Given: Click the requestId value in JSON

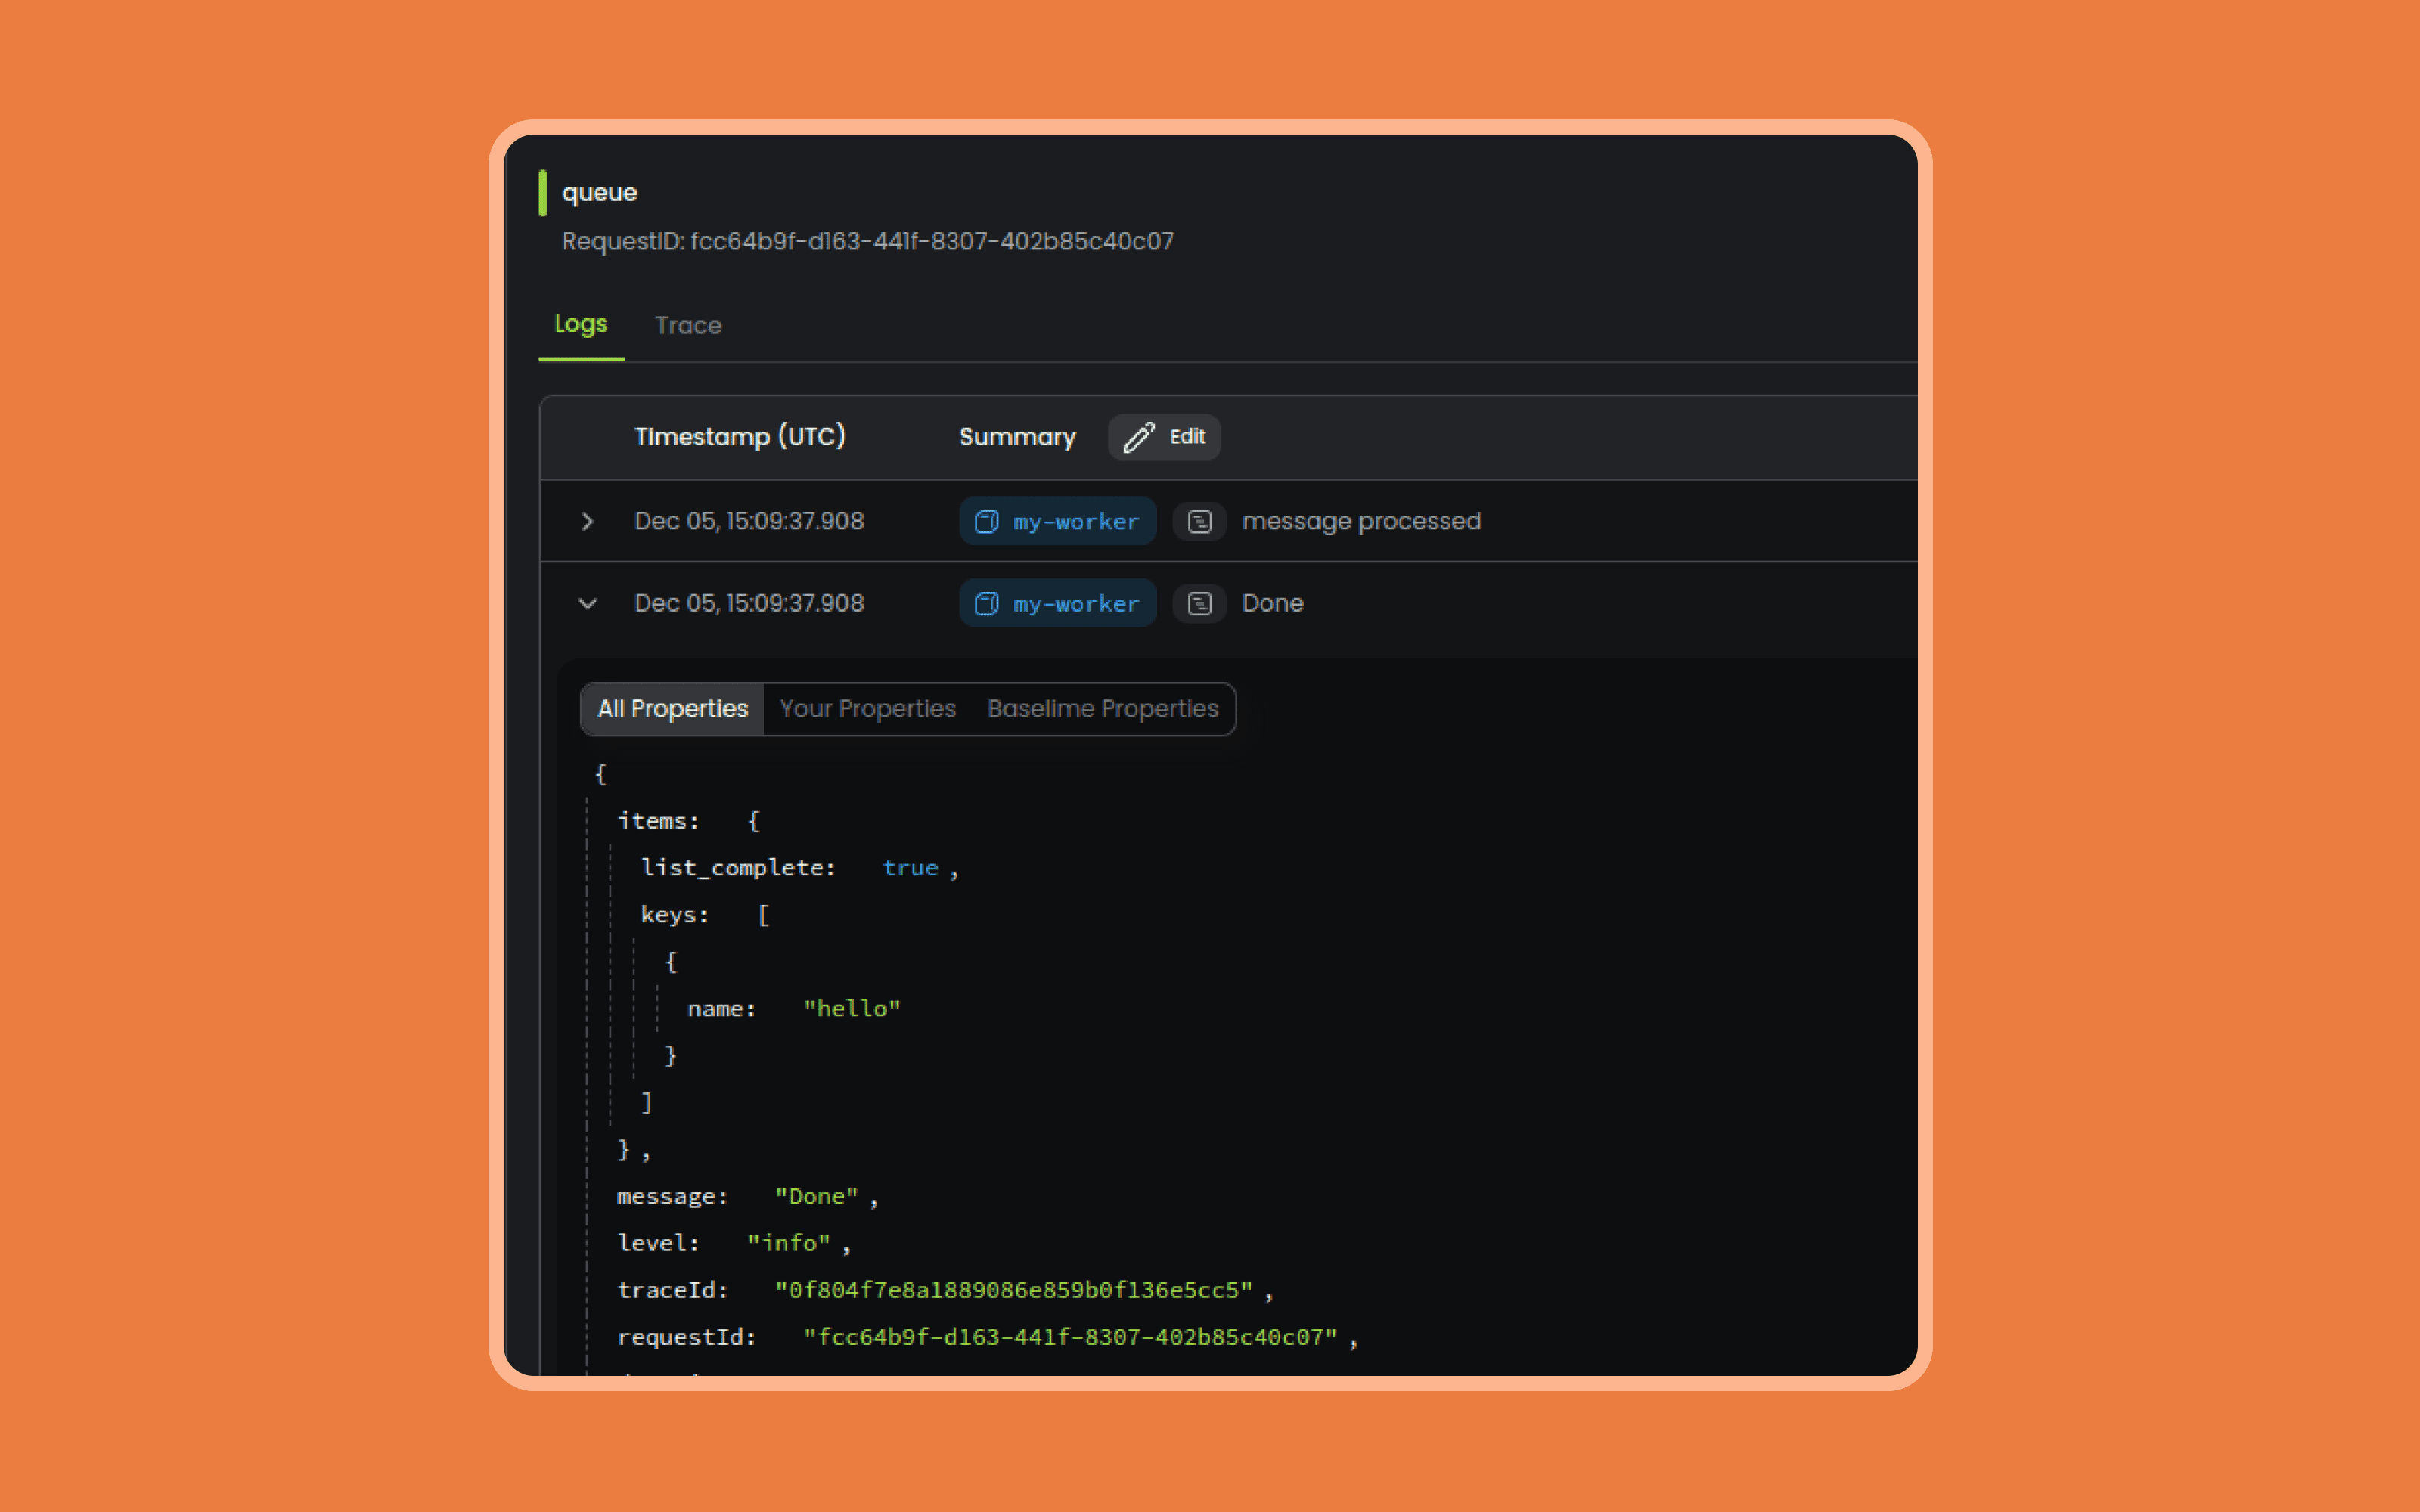Looking at the screenshot, I should 1070,1337.
